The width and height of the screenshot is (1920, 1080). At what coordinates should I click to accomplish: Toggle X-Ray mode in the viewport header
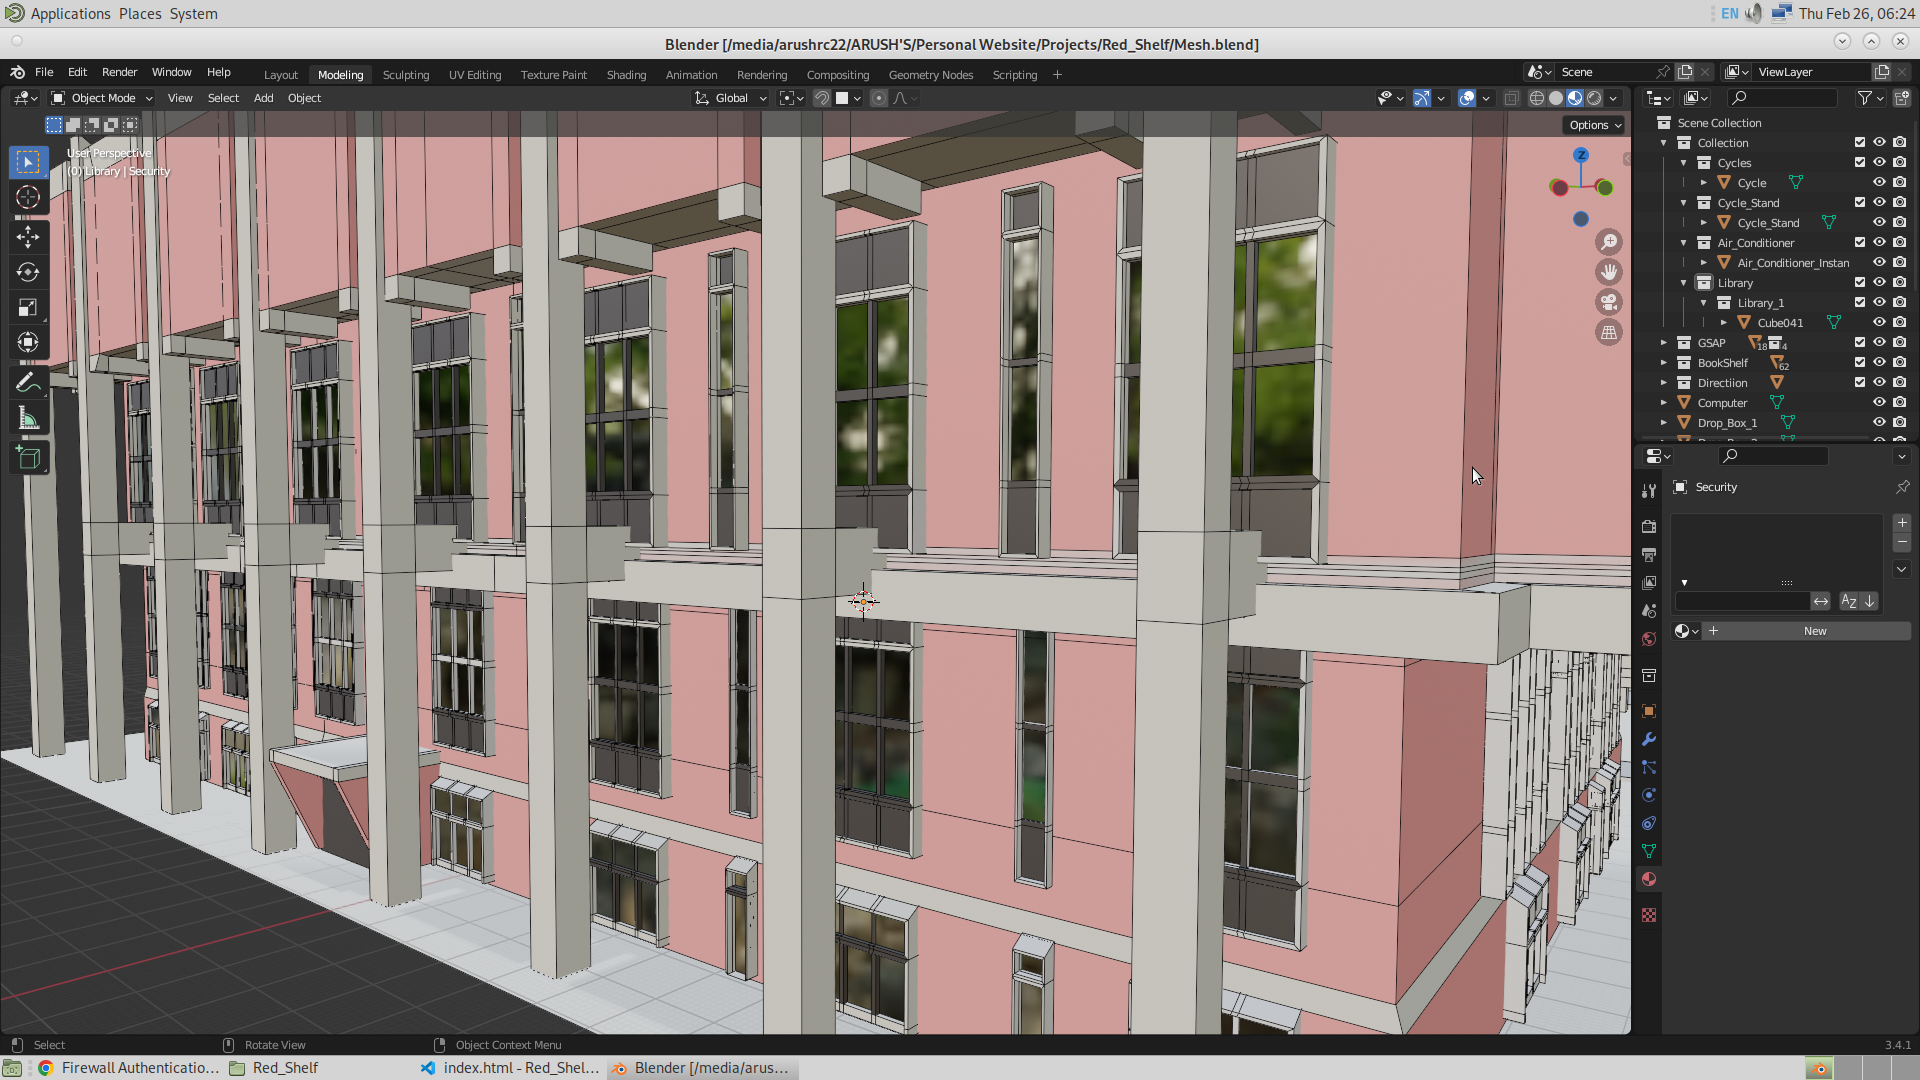point(1512,98)
